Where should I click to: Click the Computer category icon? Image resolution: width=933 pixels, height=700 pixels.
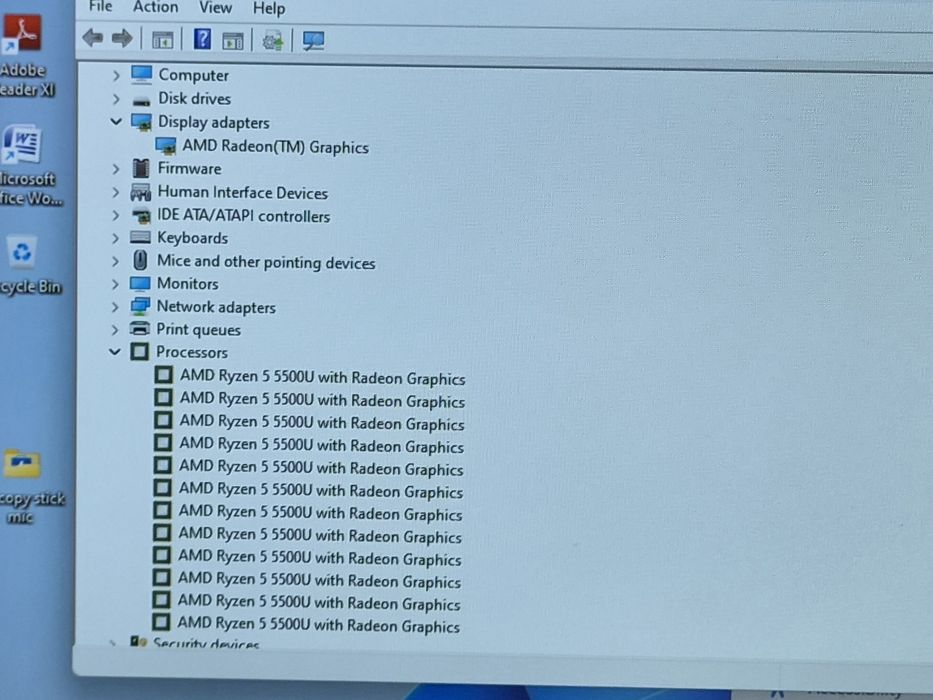pos(141,74)
